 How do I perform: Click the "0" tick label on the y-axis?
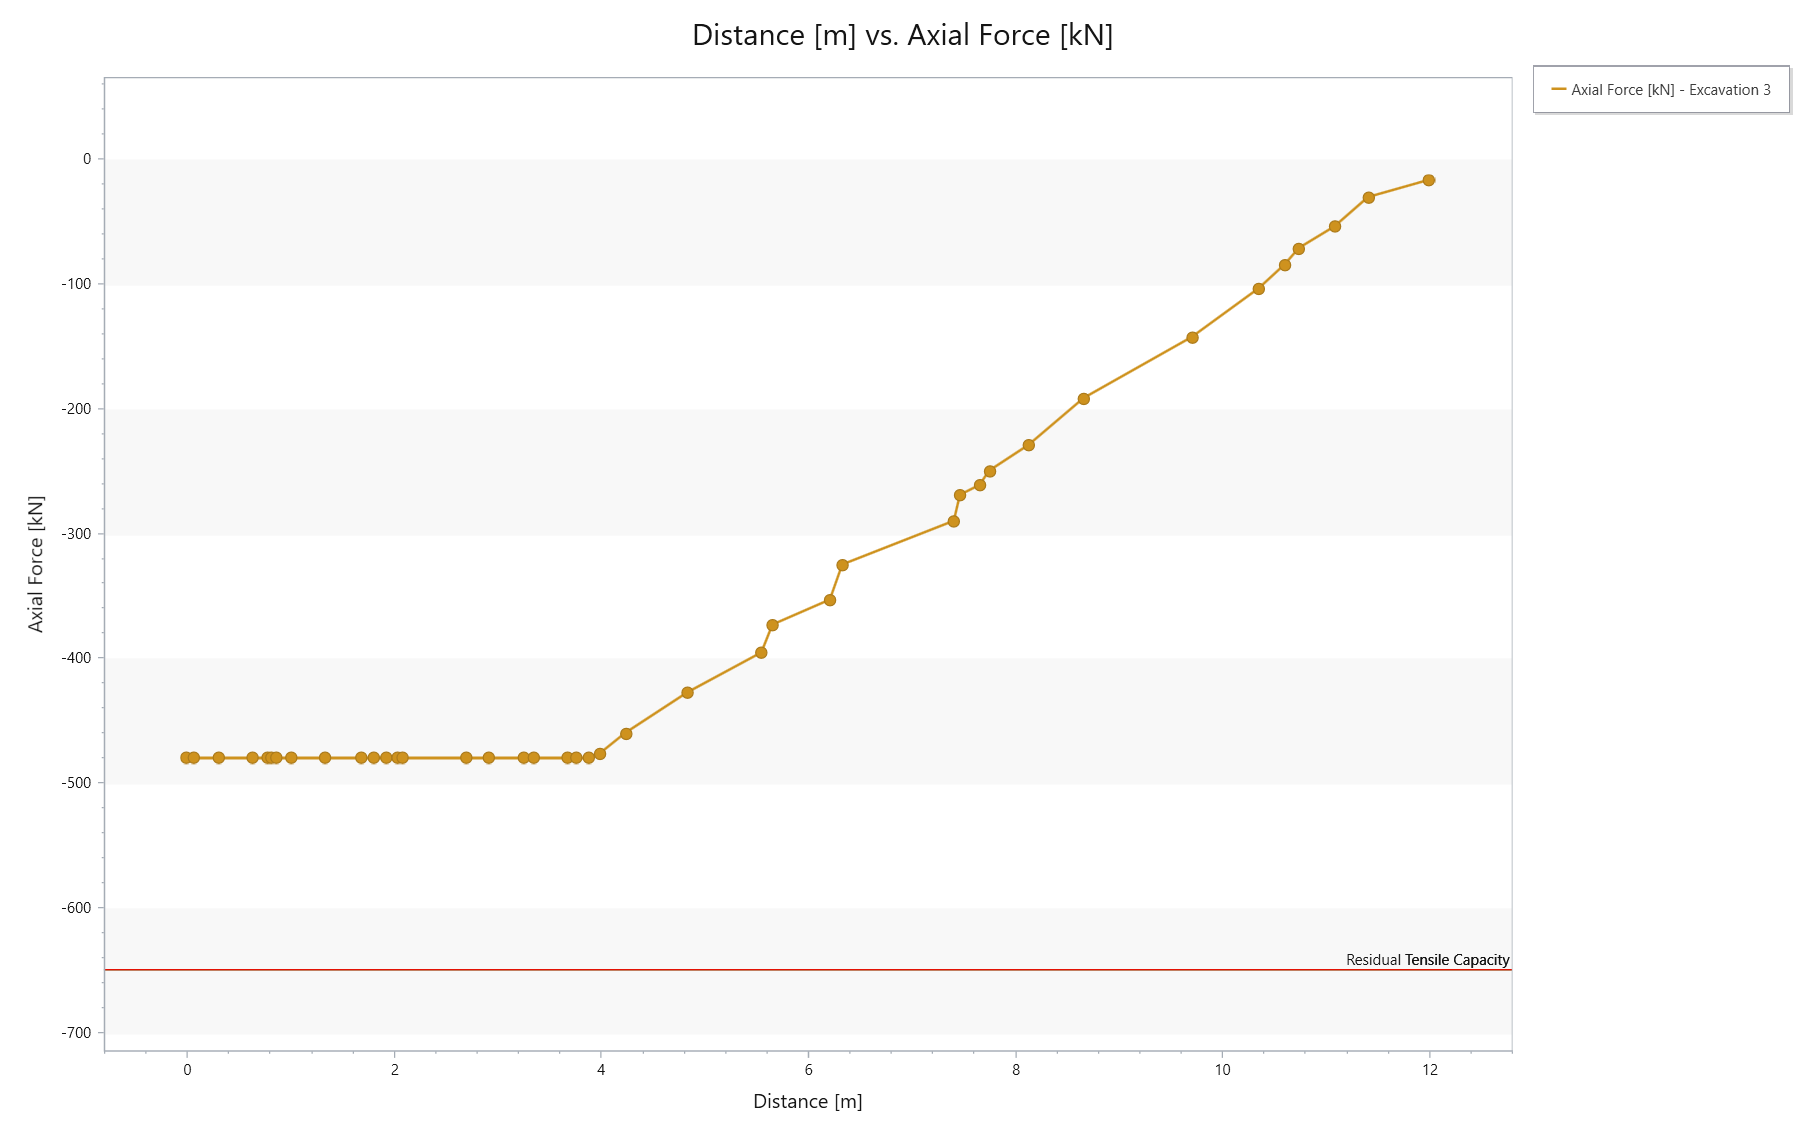(87, 159)
